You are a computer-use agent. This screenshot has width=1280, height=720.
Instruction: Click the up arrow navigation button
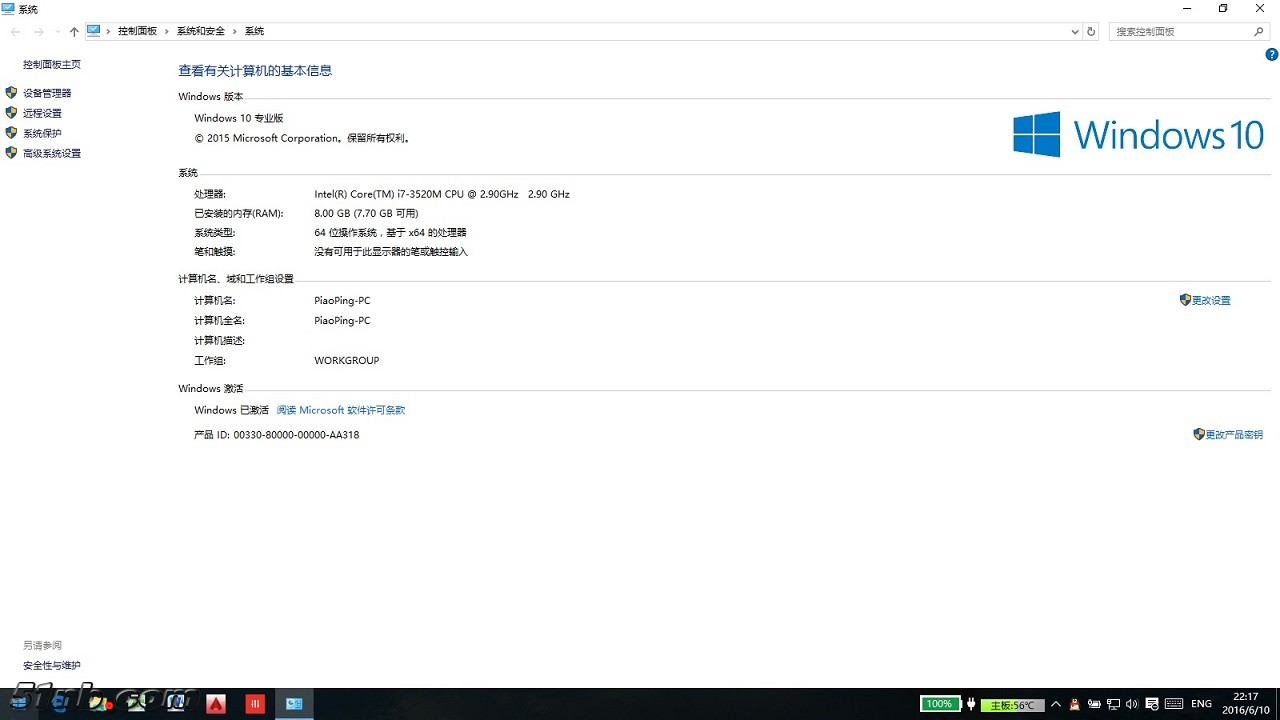point(74,32)
